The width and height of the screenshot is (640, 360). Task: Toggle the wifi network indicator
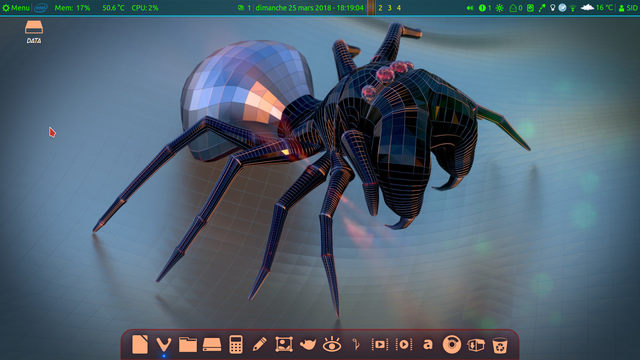coord(573,8)
